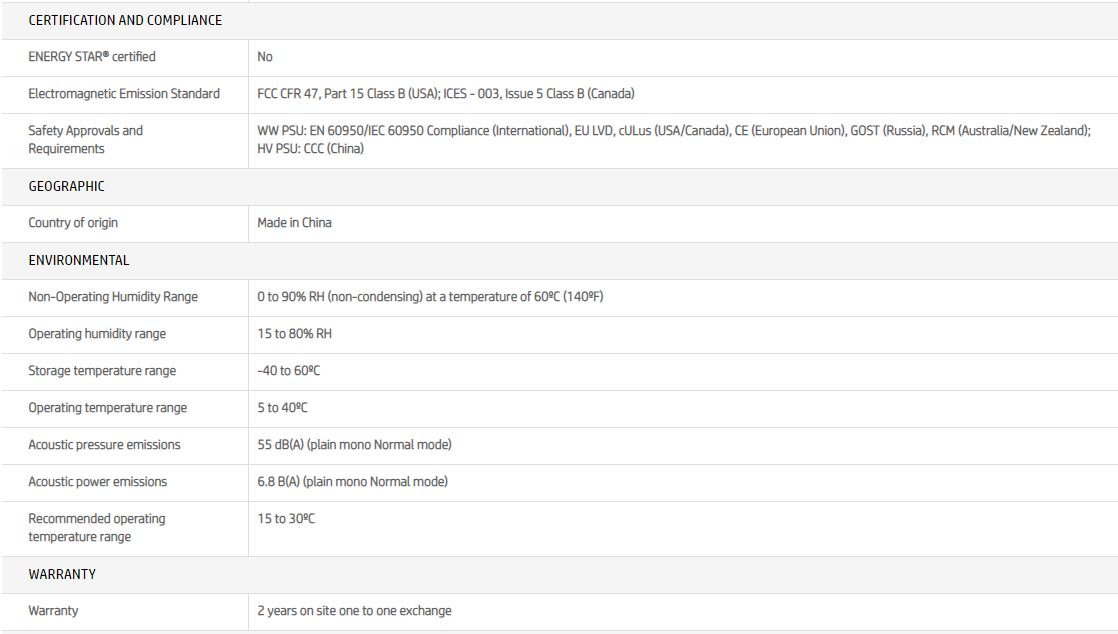Click the "6.8 B(A)" acoustic power value
The width and height of the screenshot is (1118, 634).
pyautogui.click(x=352, y=482)
